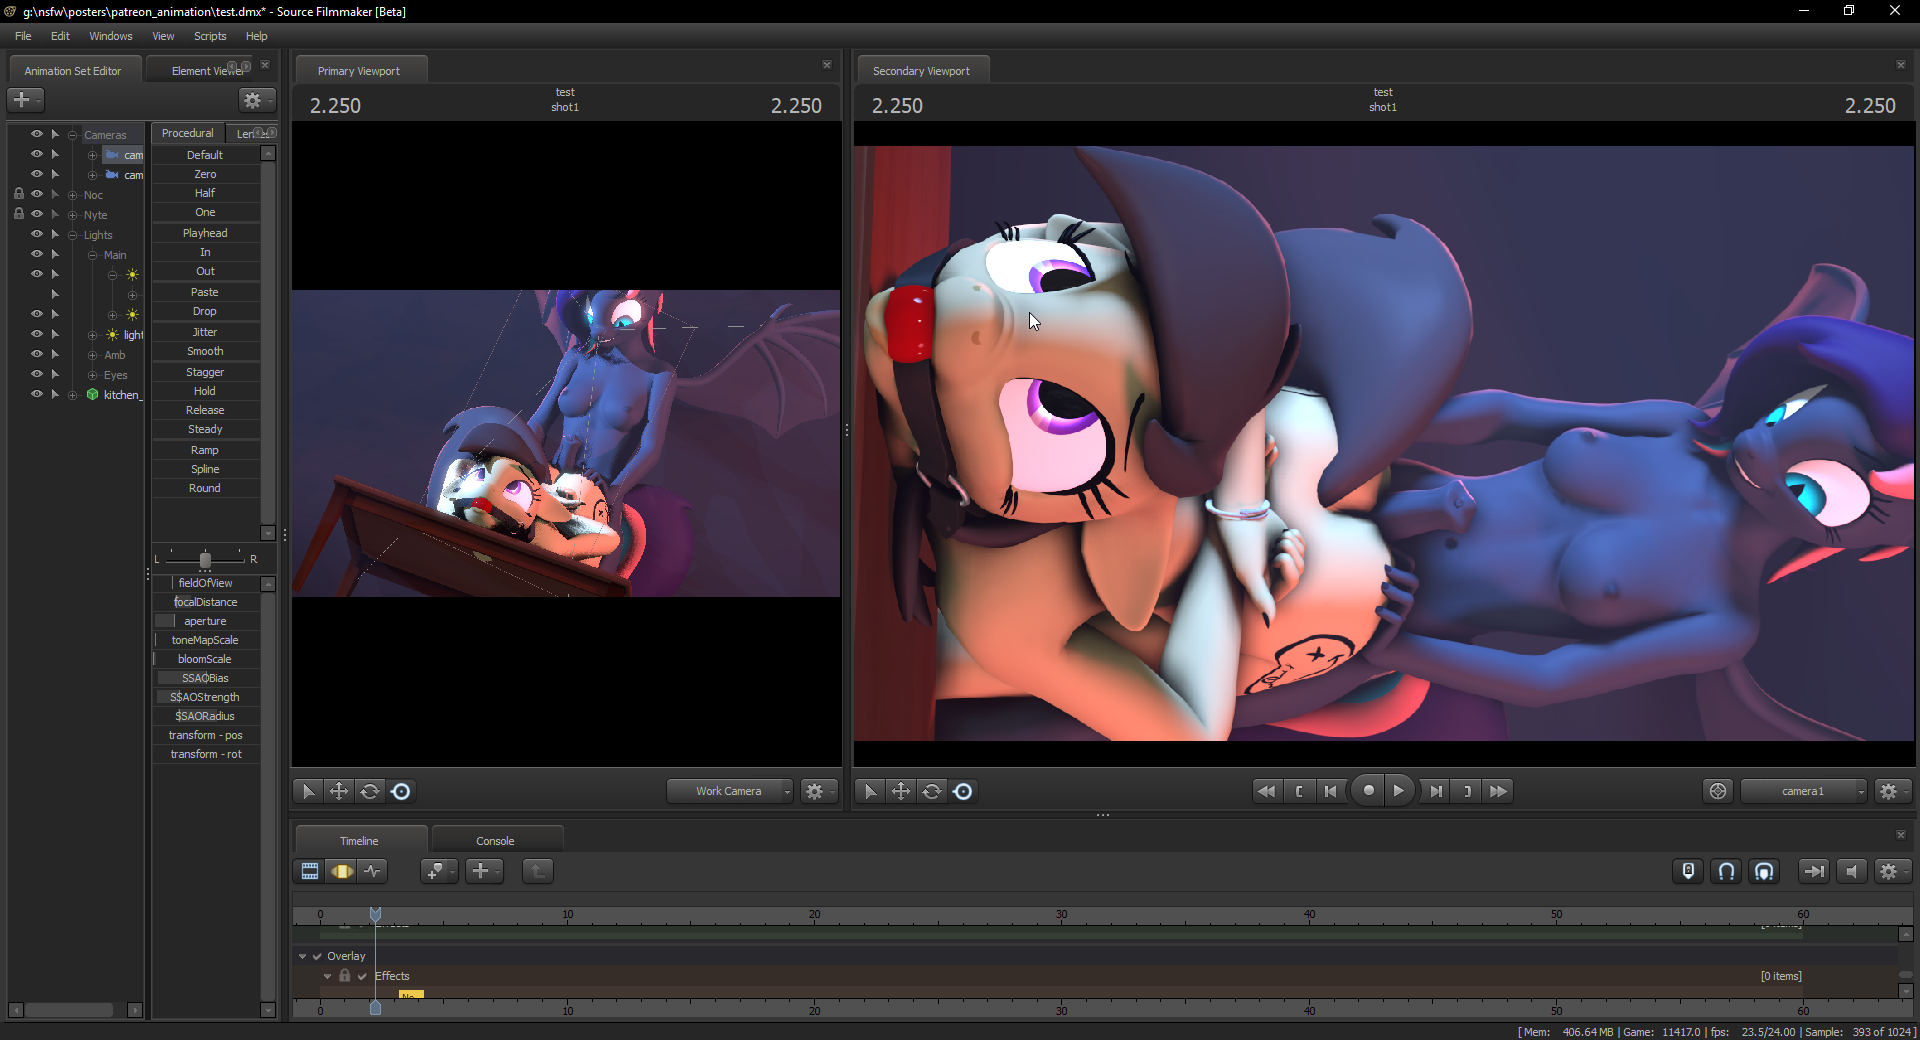1920x1040 pixels.
Task: Toggle visibility eye for Eyes
Action: (x=37, y=374)
